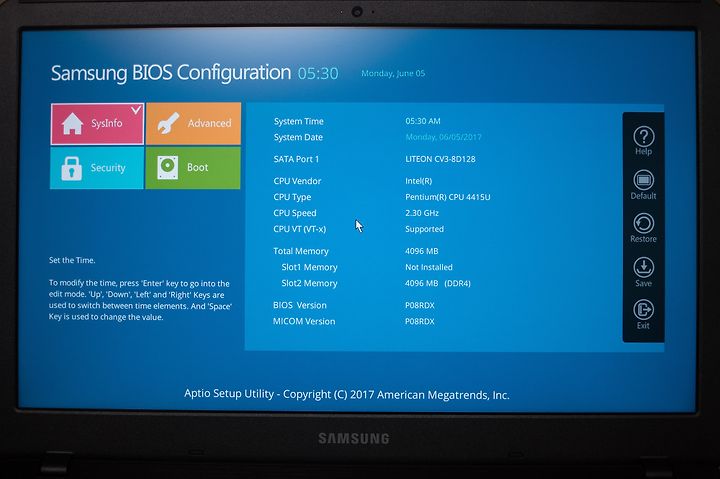Click the CPU VT (VT-x) label
Image resolution: width=720 pixels, height=479 pixels.
299,229
